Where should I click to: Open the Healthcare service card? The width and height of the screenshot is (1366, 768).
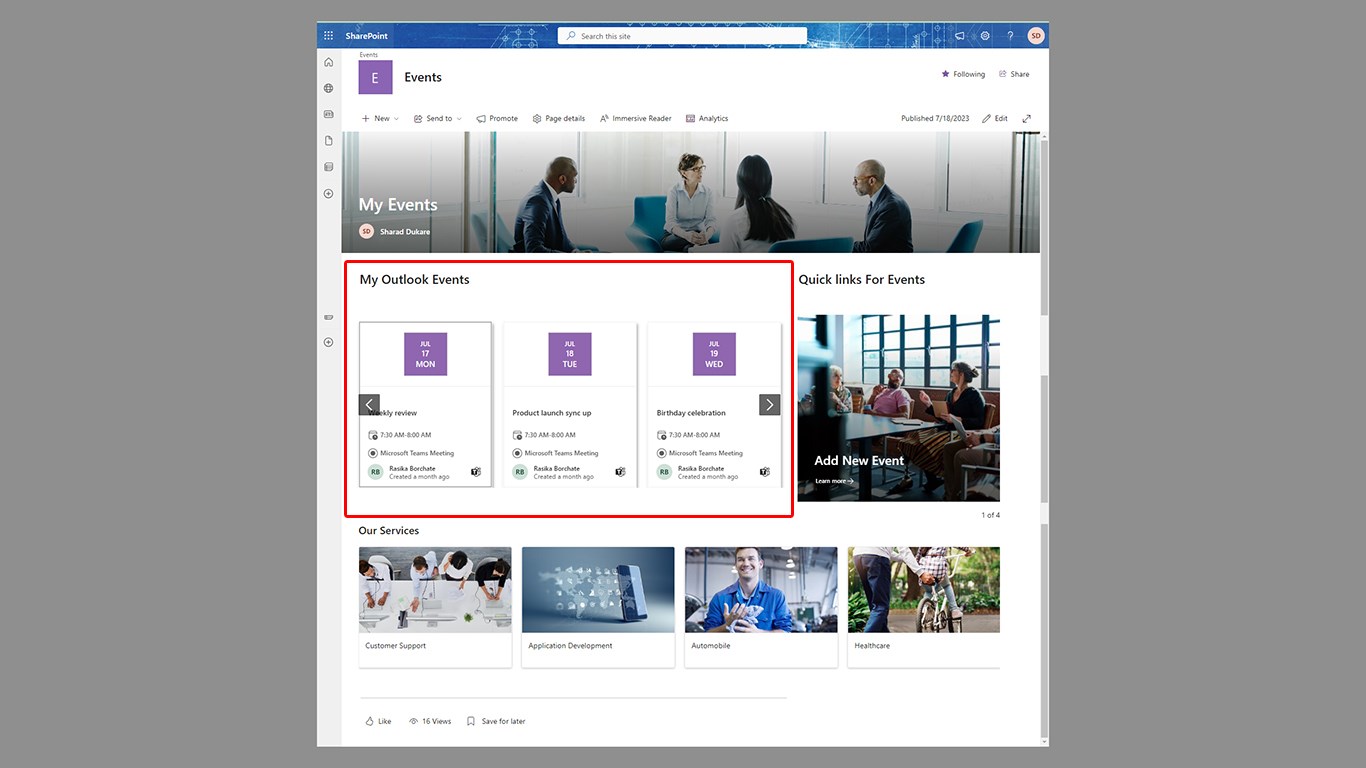(x=924, y=607)
